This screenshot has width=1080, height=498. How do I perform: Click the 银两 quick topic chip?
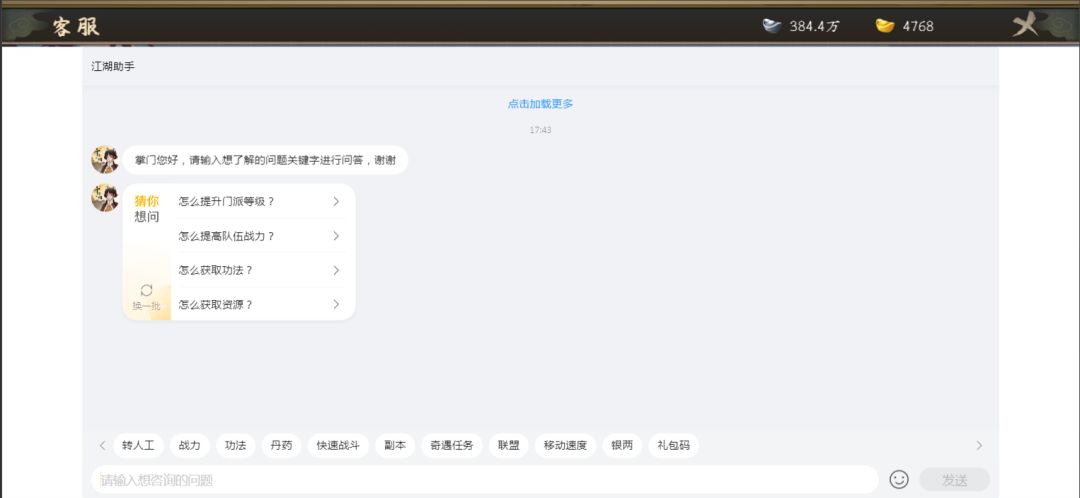coord(623,446)
